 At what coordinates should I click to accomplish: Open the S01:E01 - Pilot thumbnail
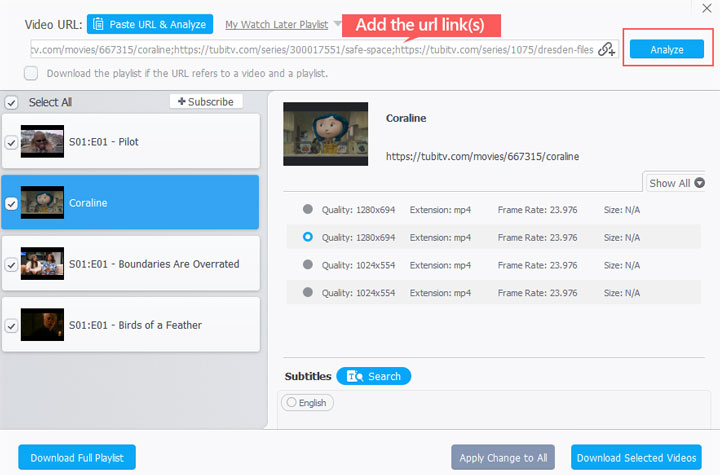(42, 141)
